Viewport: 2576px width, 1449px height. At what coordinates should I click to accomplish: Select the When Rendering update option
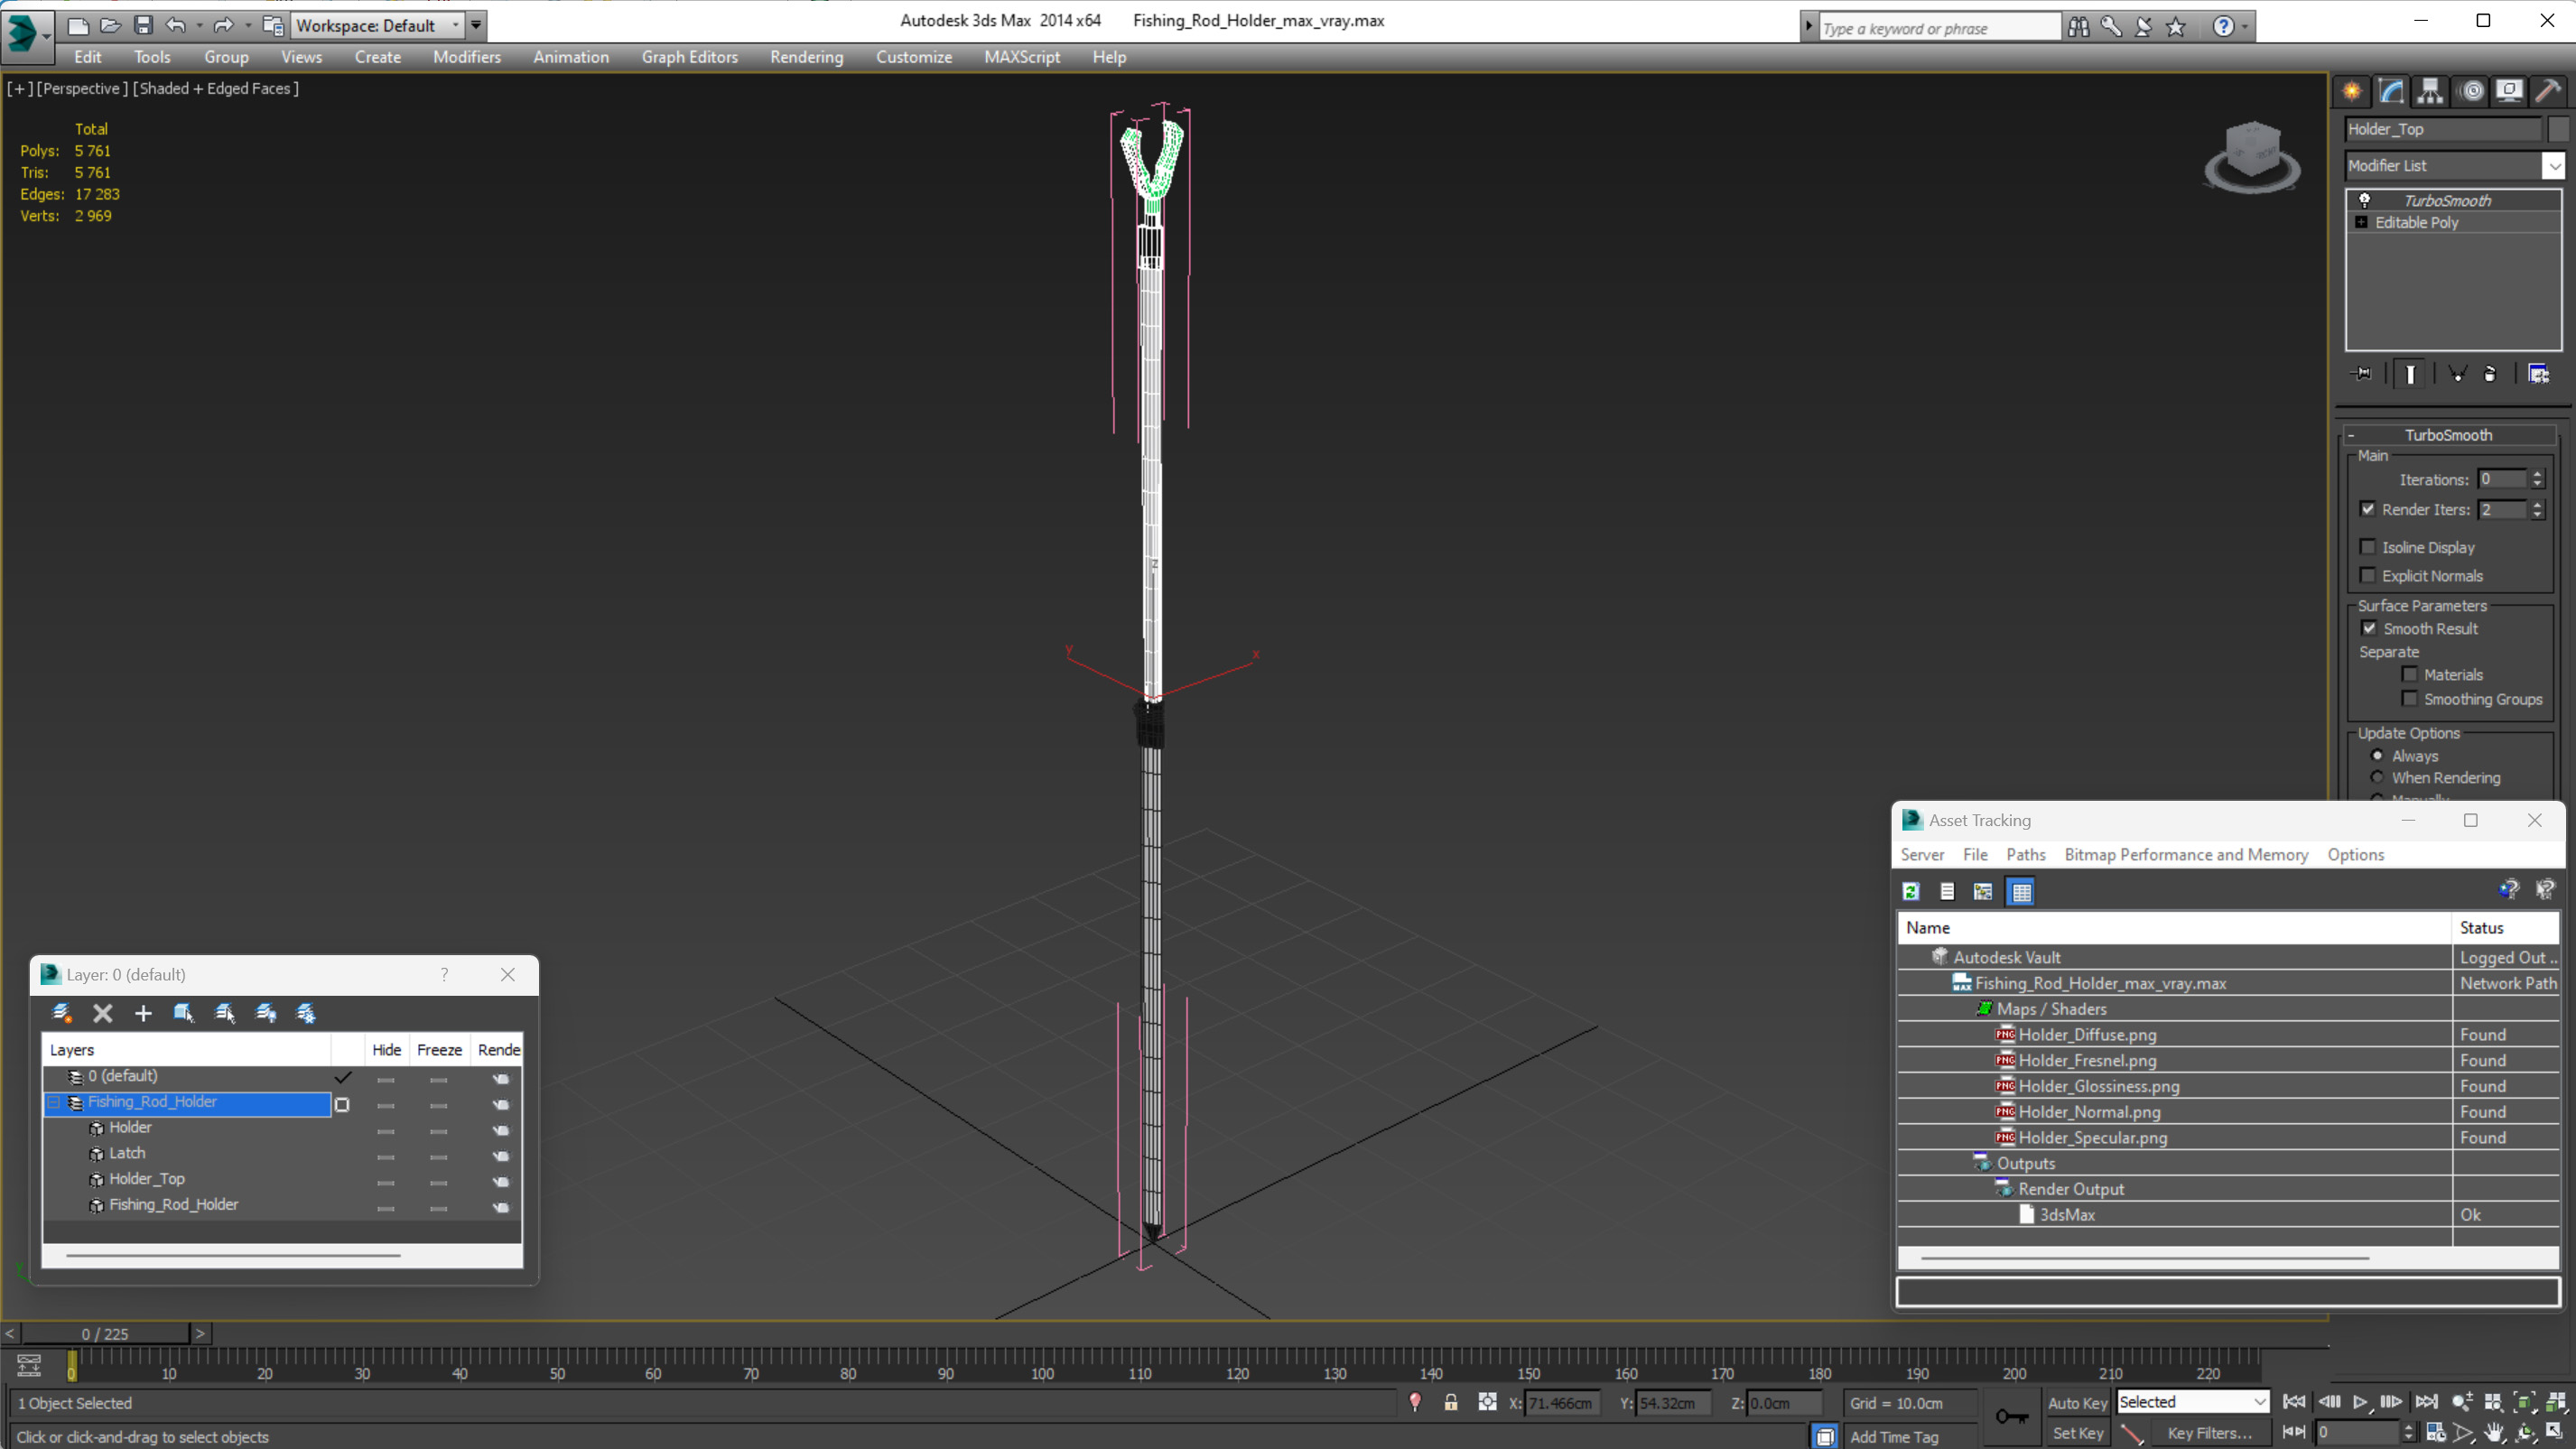click(x=2378, y=777)
